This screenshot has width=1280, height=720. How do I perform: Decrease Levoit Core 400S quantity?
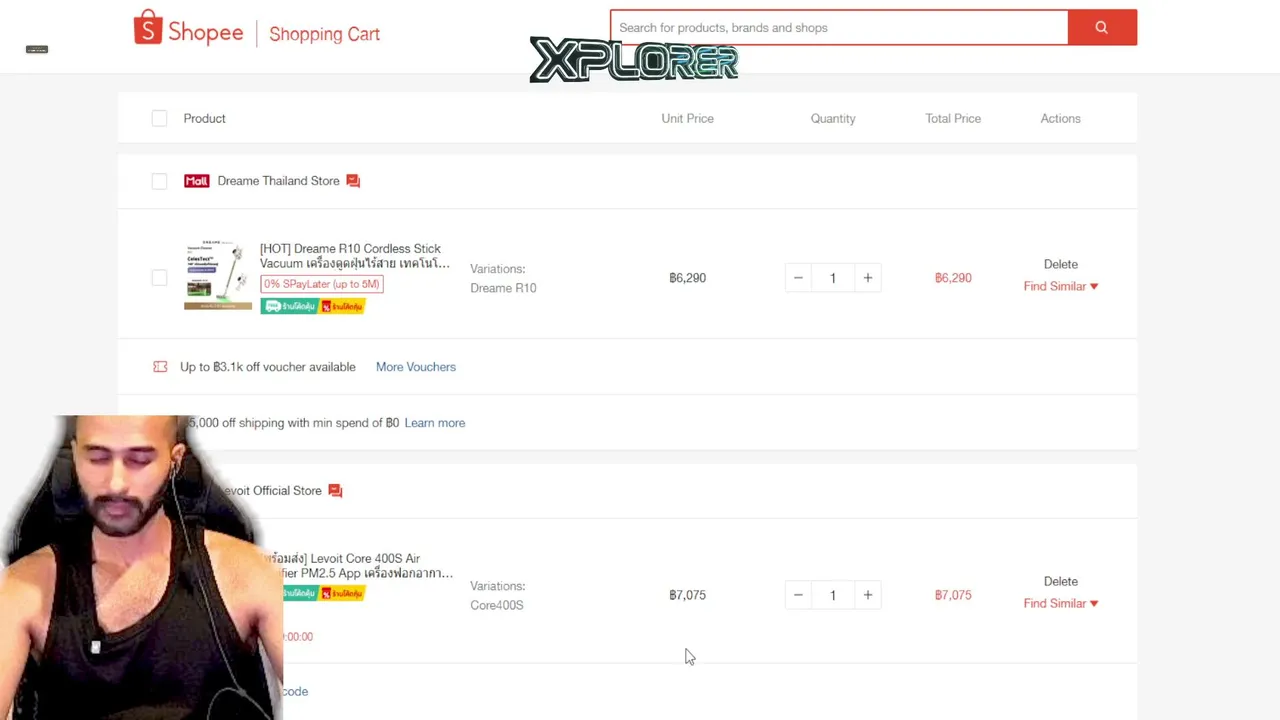[x=798, y=595]
